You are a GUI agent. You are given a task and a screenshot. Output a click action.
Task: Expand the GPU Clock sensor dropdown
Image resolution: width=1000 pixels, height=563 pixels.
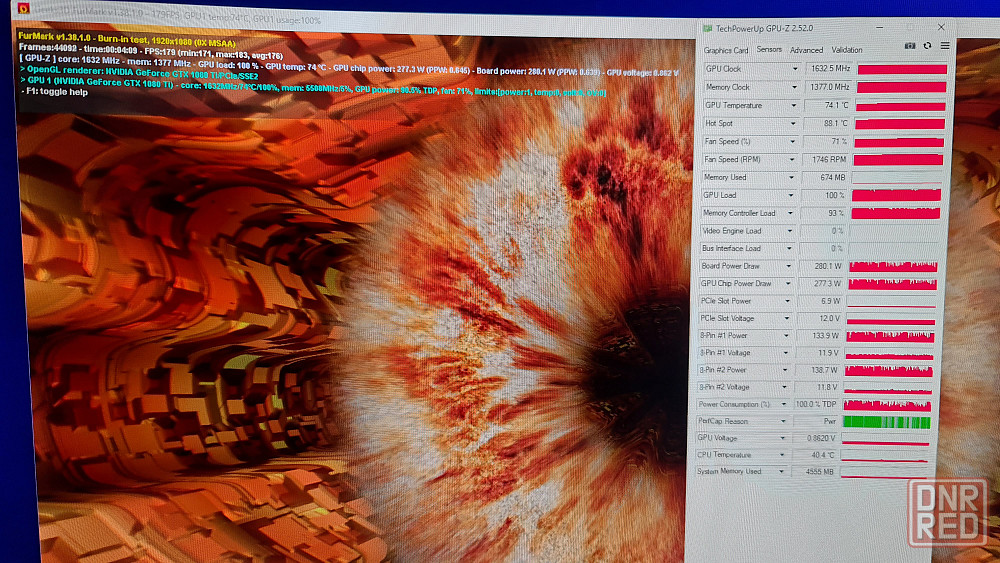[795, 69]
